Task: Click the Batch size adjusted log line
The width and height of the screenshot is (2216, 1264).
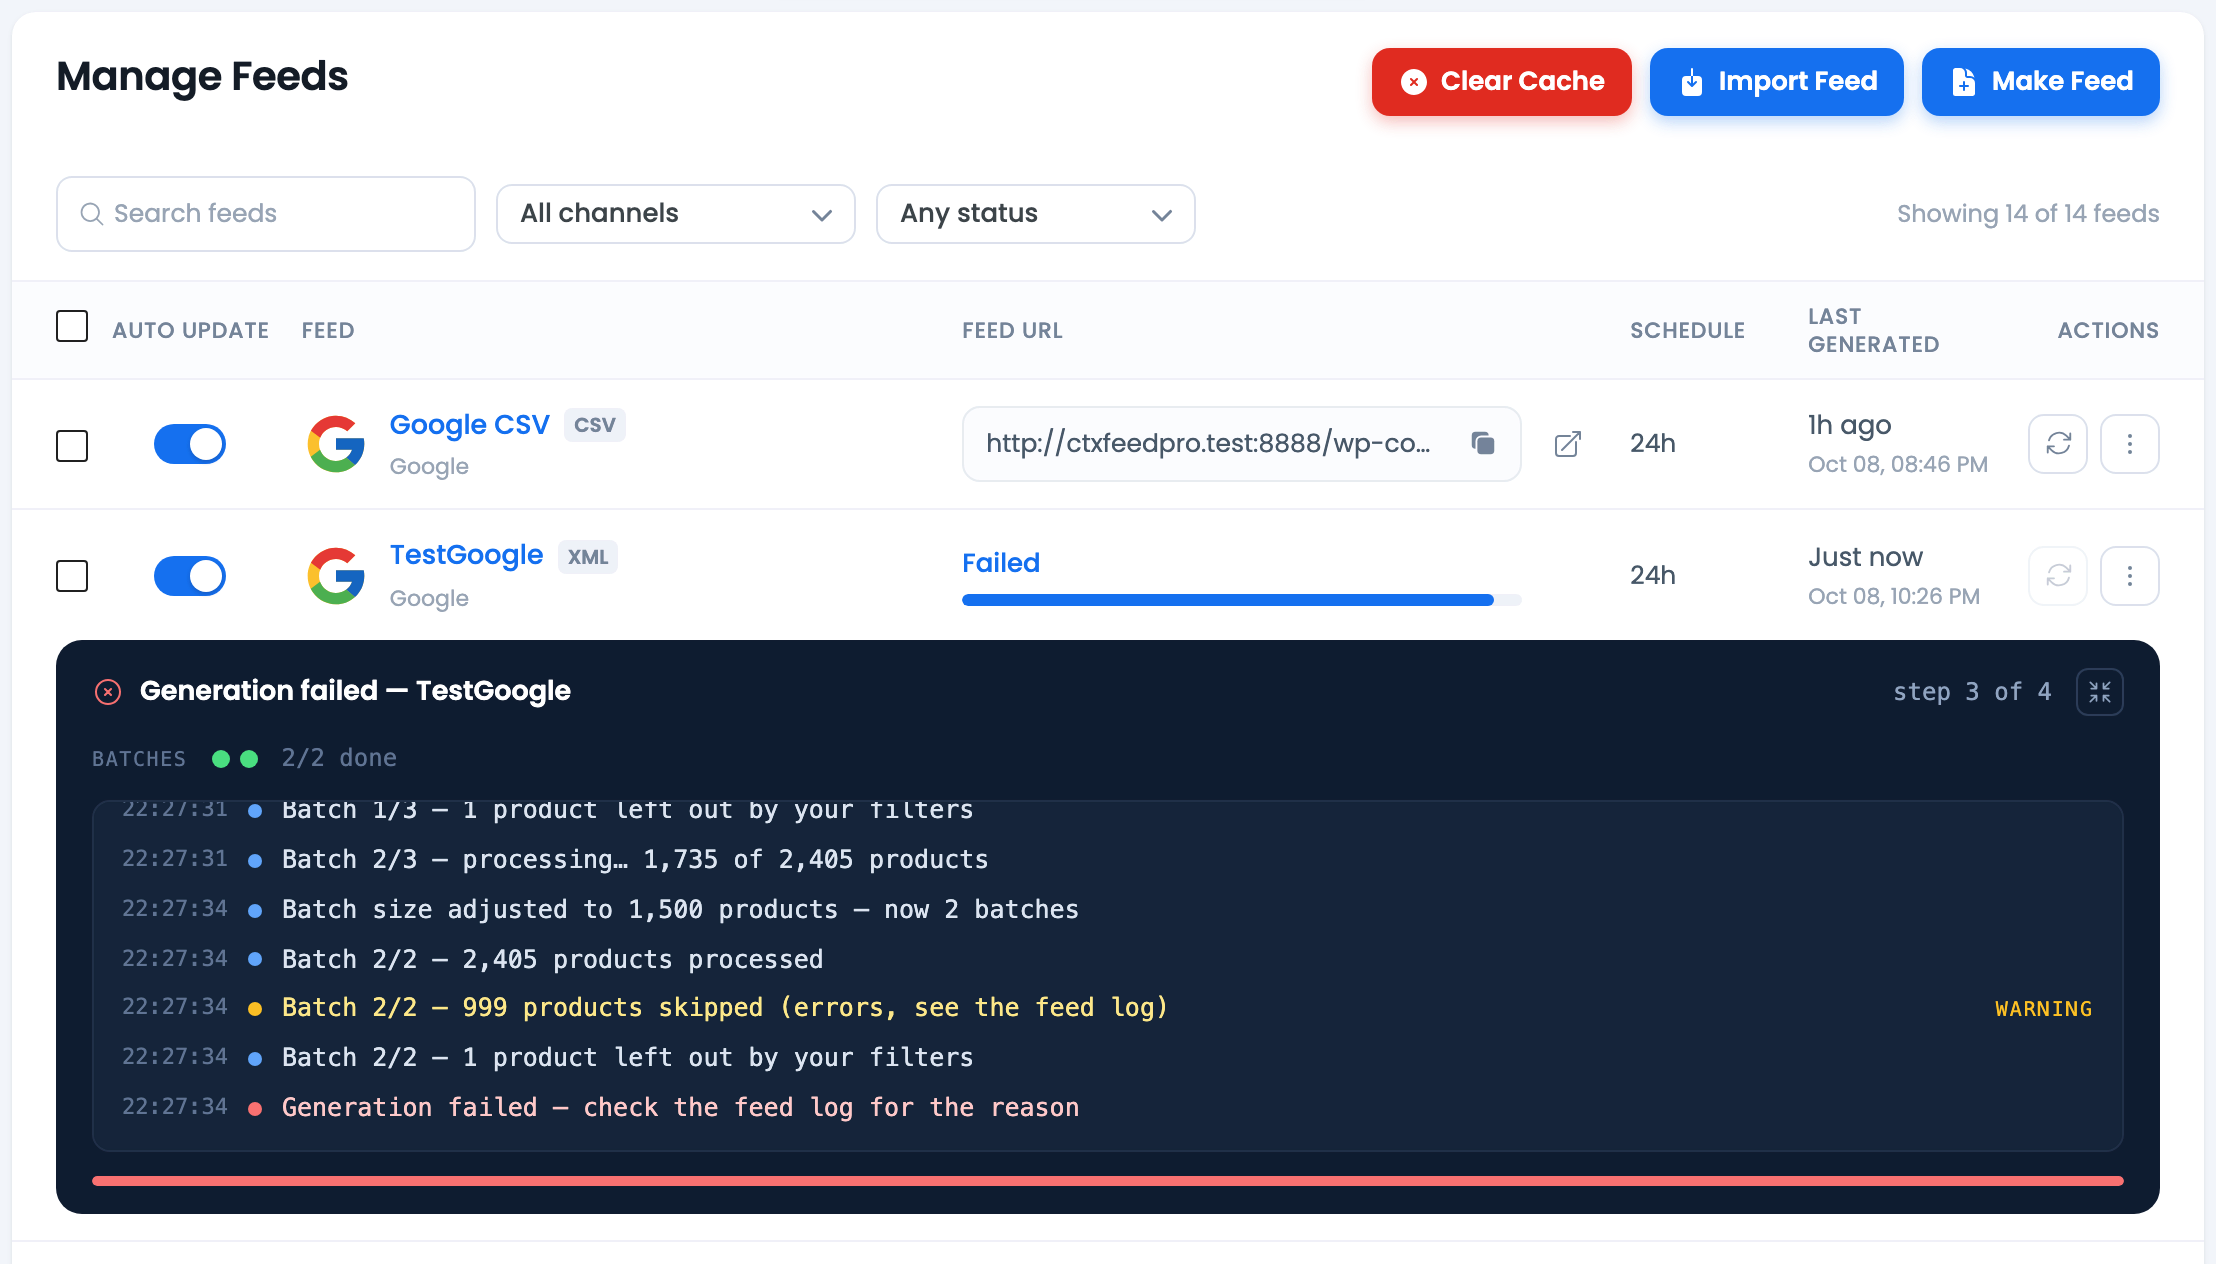Action: pos(1108,910)
